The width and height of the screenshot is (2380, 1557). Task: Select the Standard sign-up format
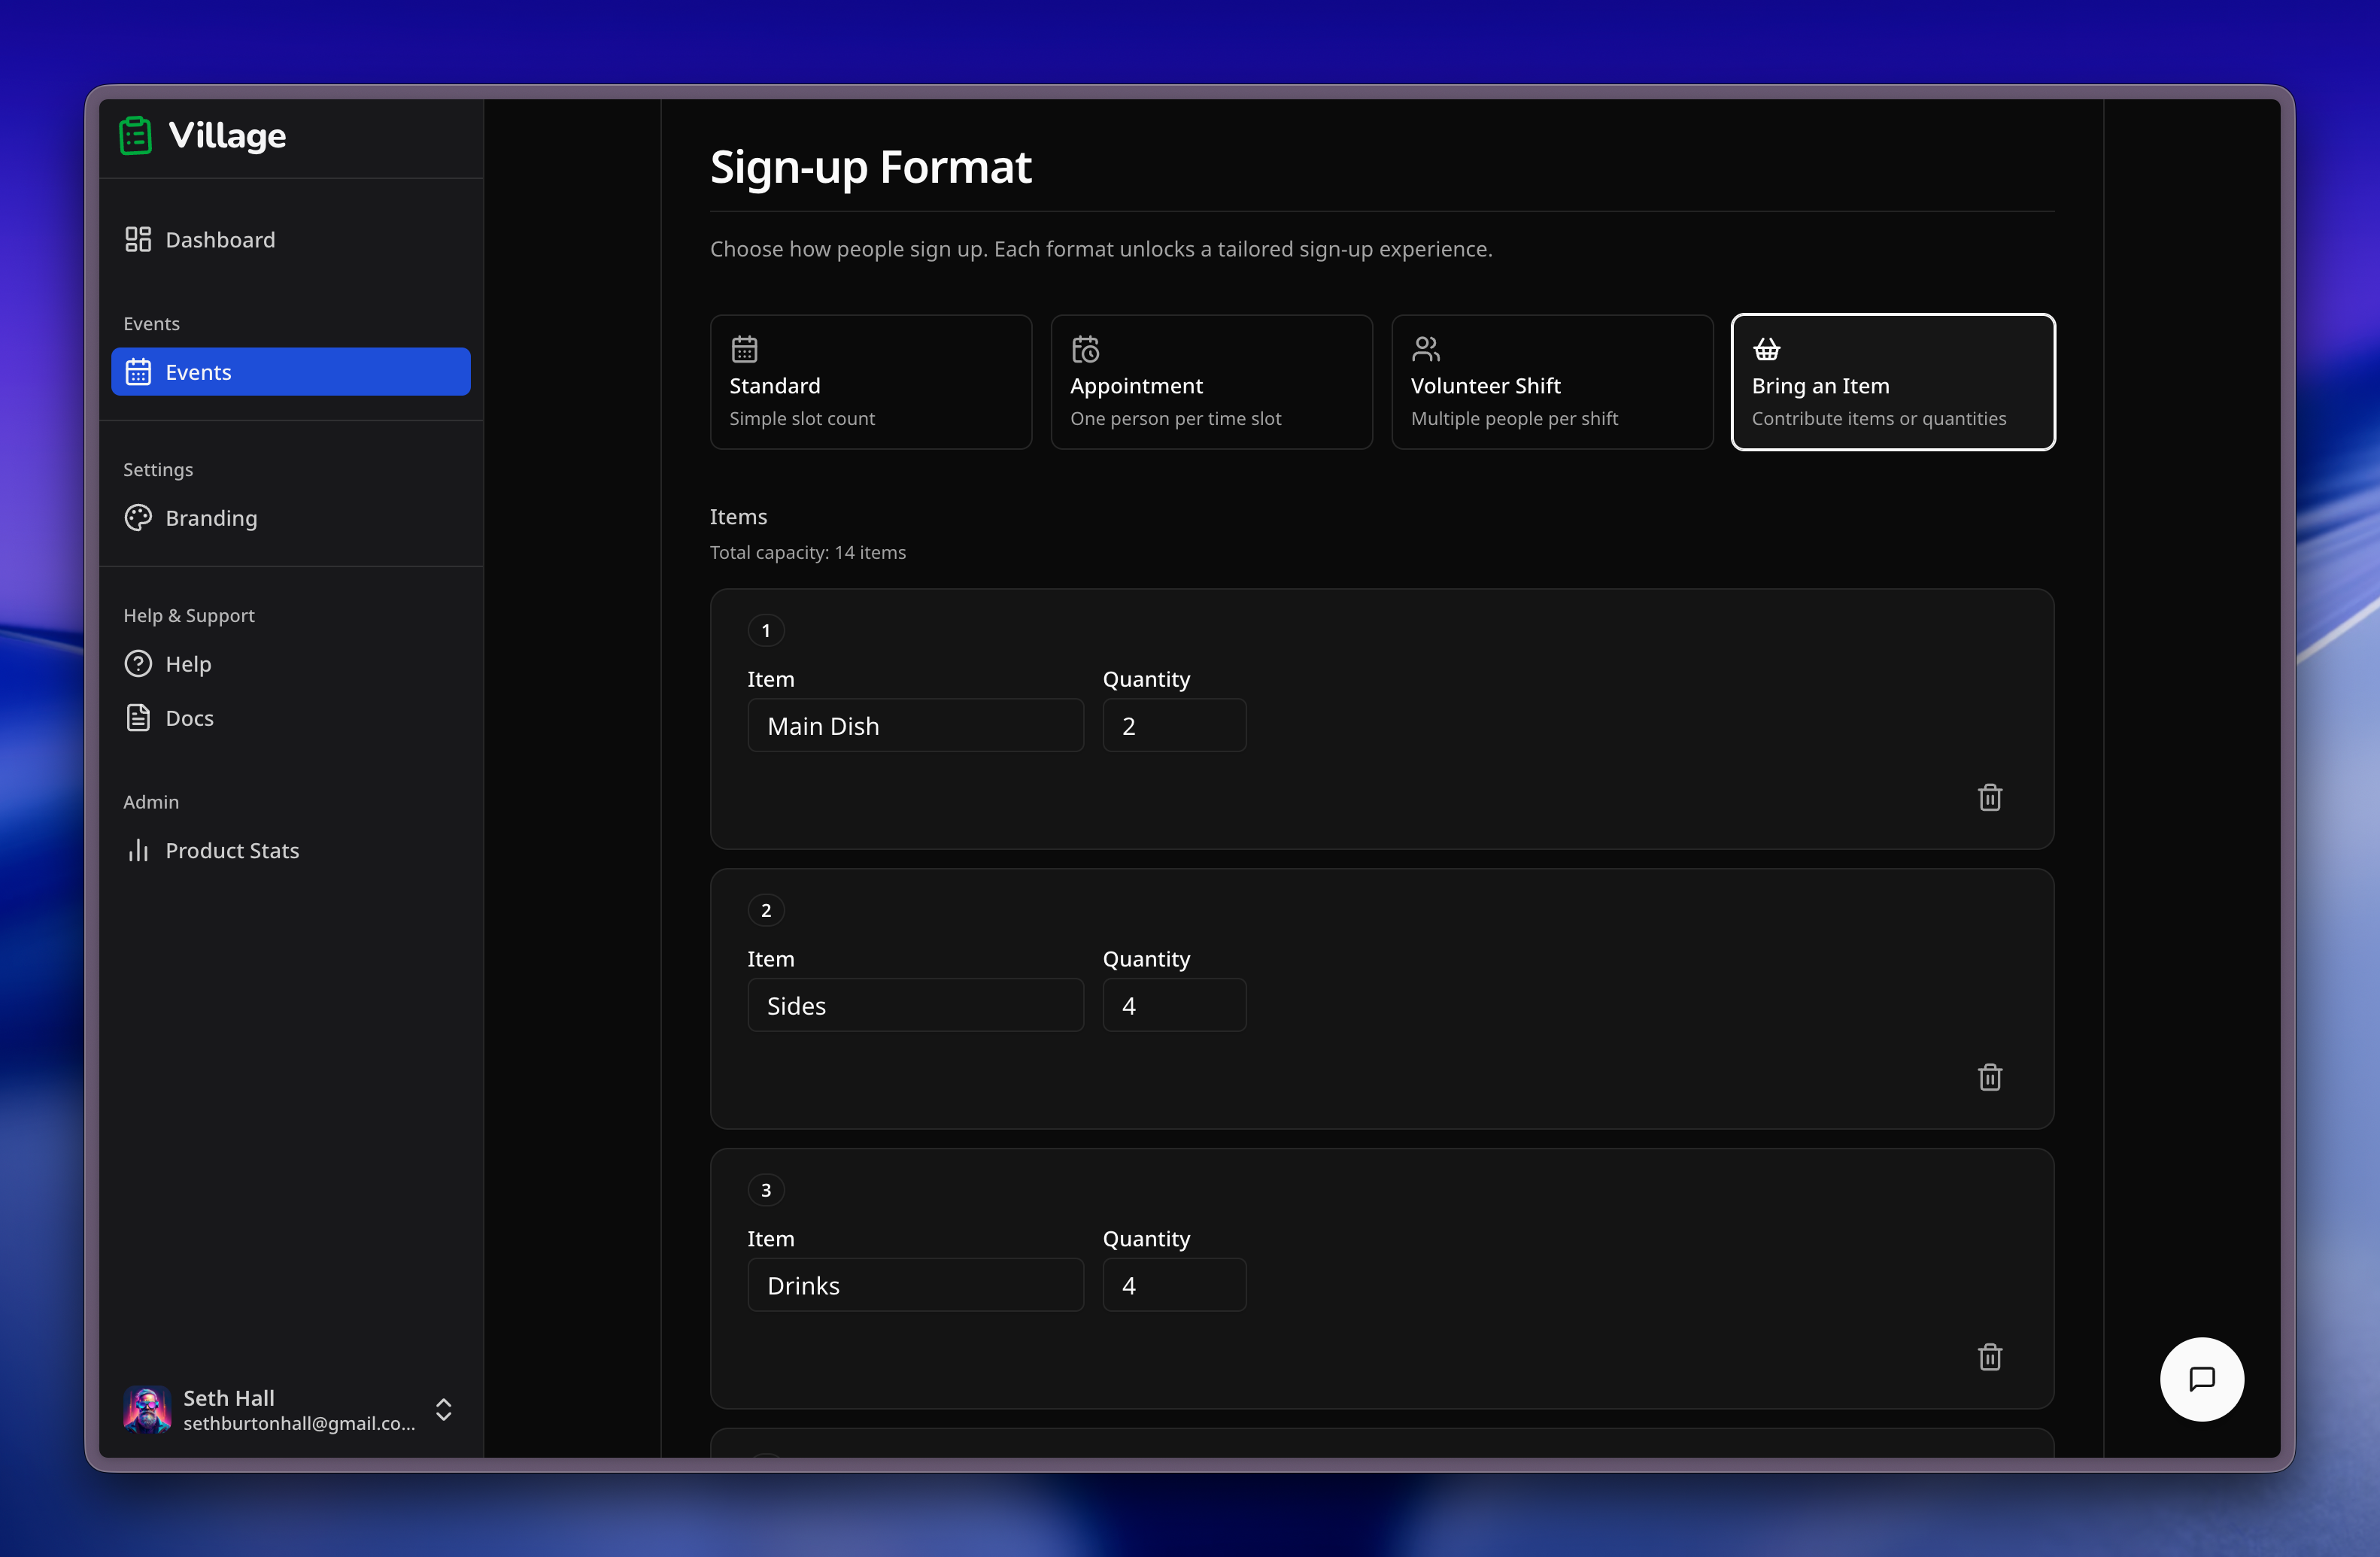point(870,382)
